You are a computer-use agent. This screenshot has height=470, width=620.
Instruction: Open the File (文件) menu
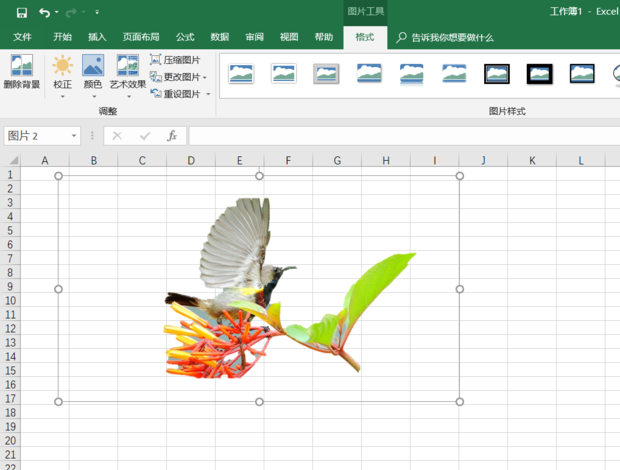click(x=22, y=37)
